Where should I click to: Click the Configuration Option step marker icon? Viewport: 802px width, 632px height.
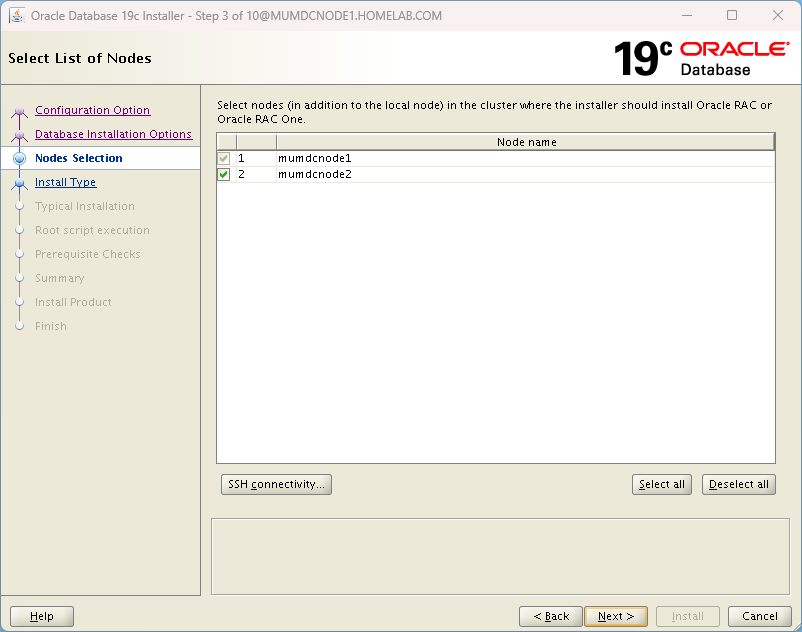pos(19,112)
